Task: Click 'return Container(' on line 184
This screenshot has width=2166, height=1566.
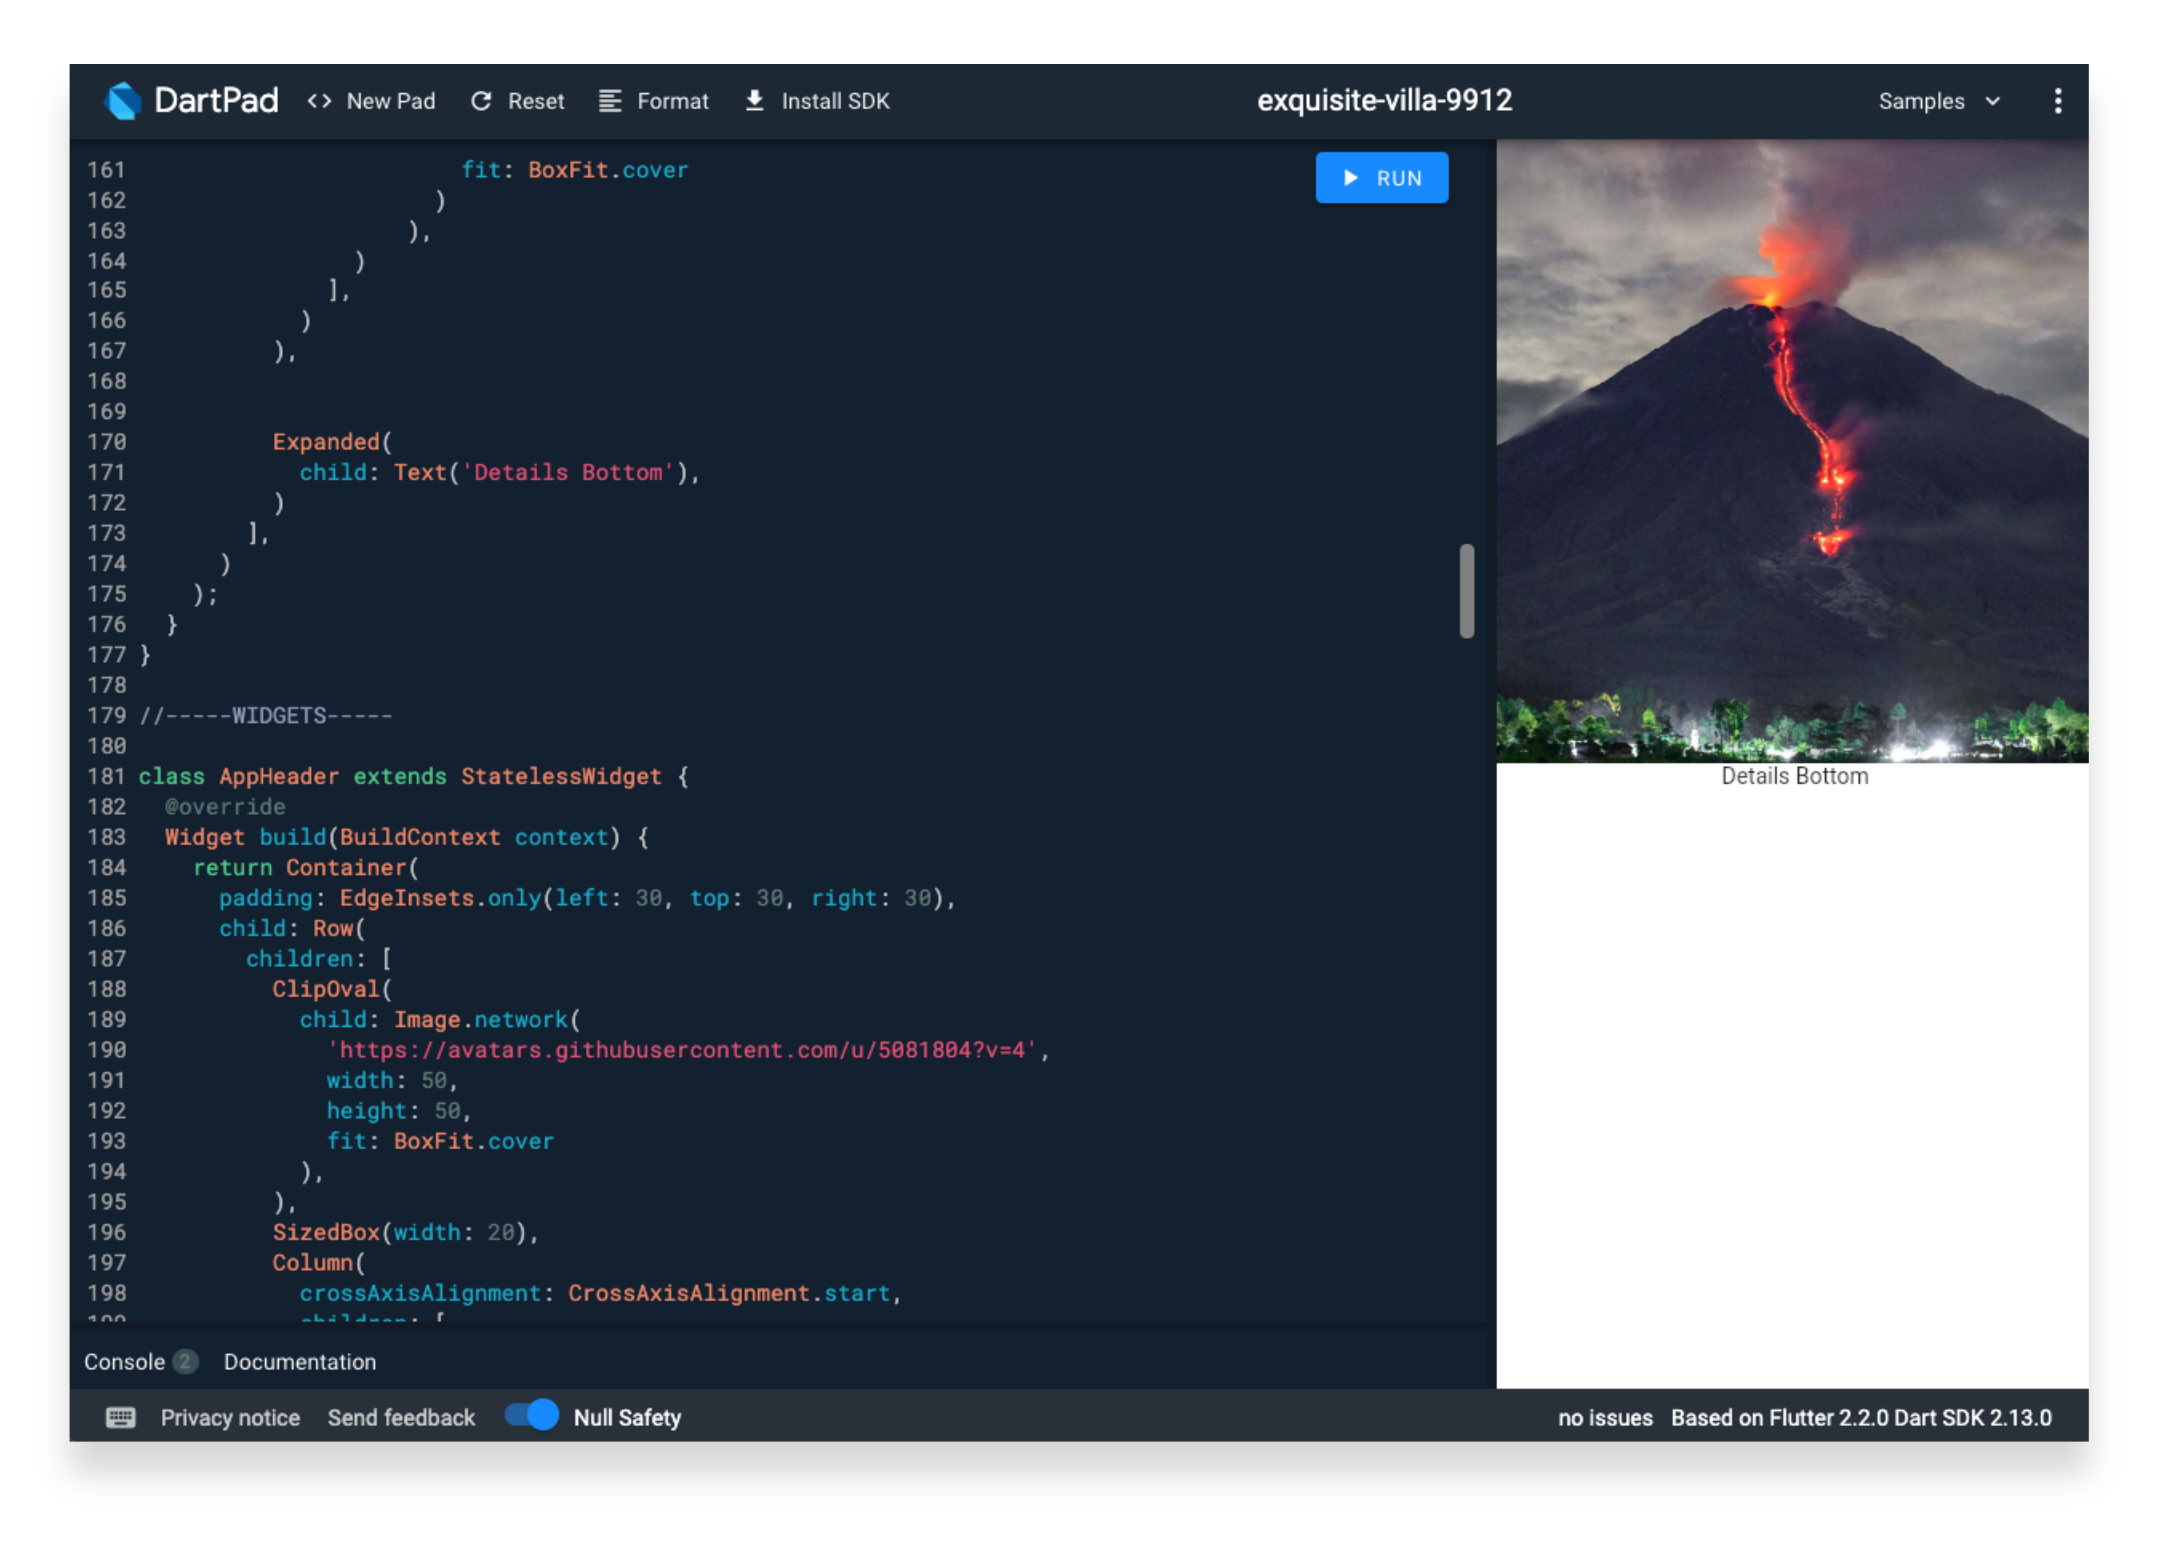Action: [306, 867]
